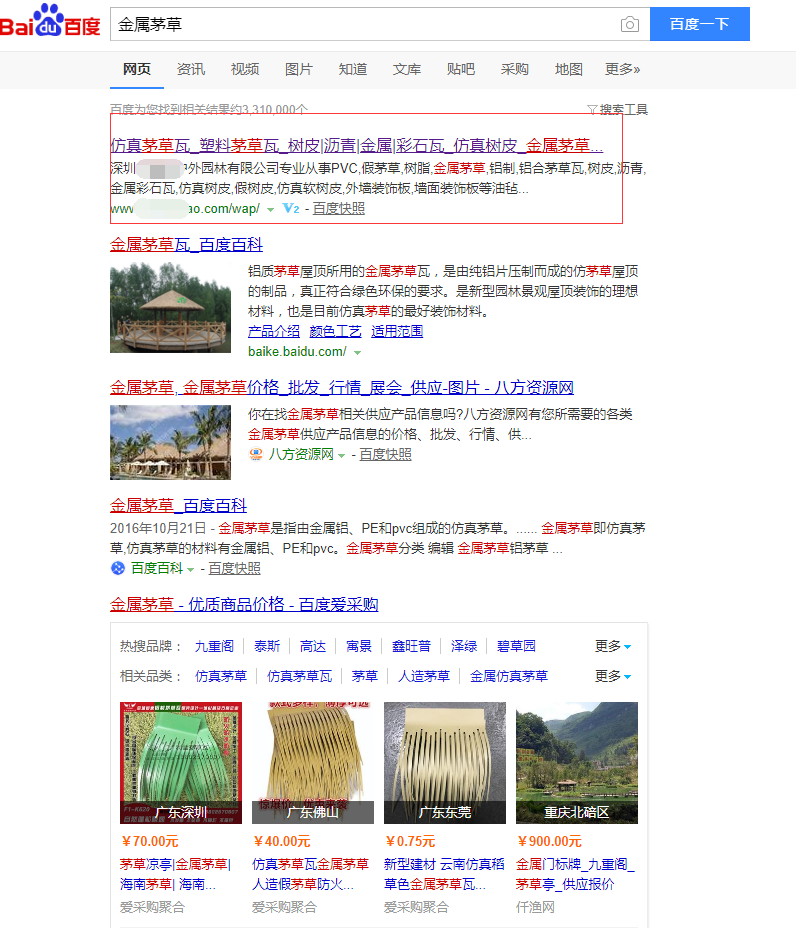796x928 pixels.
Task: Focus the search field containing 金属茅草
Action: (x=380, y=24)
